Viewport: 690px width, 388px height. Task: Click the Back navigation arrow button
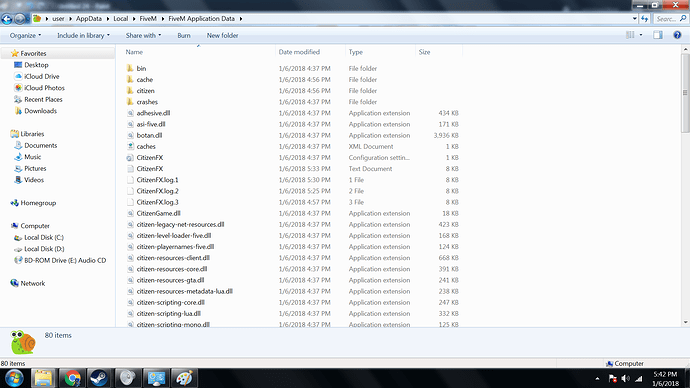[x=7, y=19]
